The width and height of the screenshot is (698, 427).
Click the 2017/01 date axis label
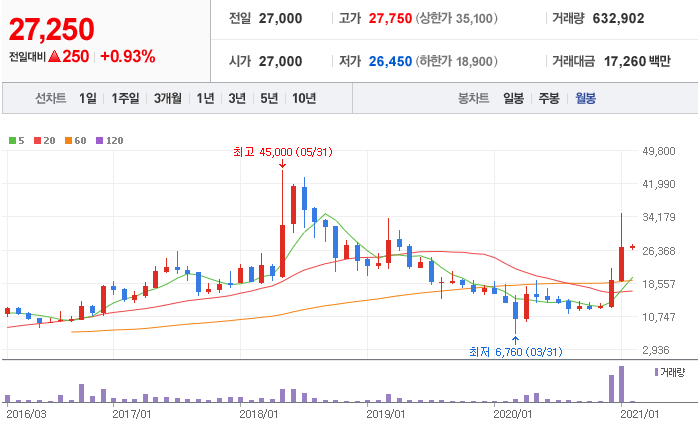pyautogui.click(x=132, y=414)
